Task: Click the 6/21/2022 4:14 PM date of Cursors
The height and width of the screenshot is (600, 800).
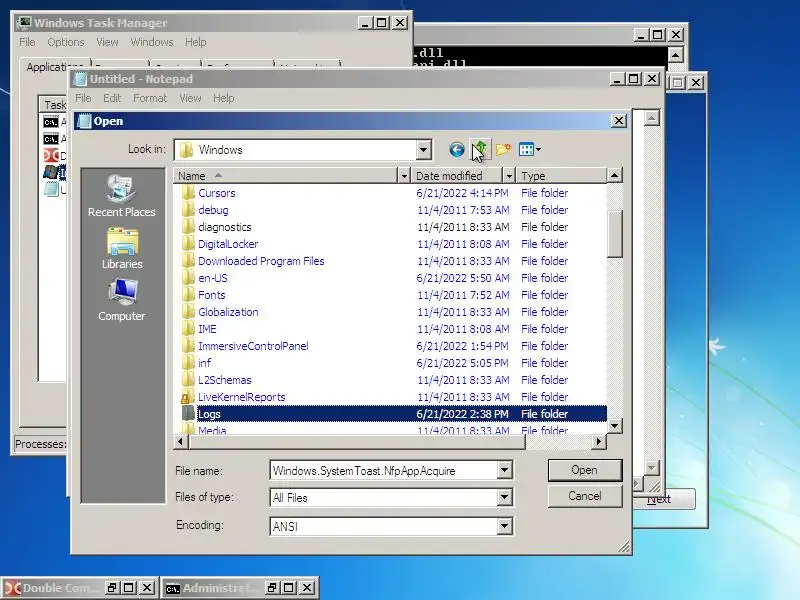Action: [462, 193]
